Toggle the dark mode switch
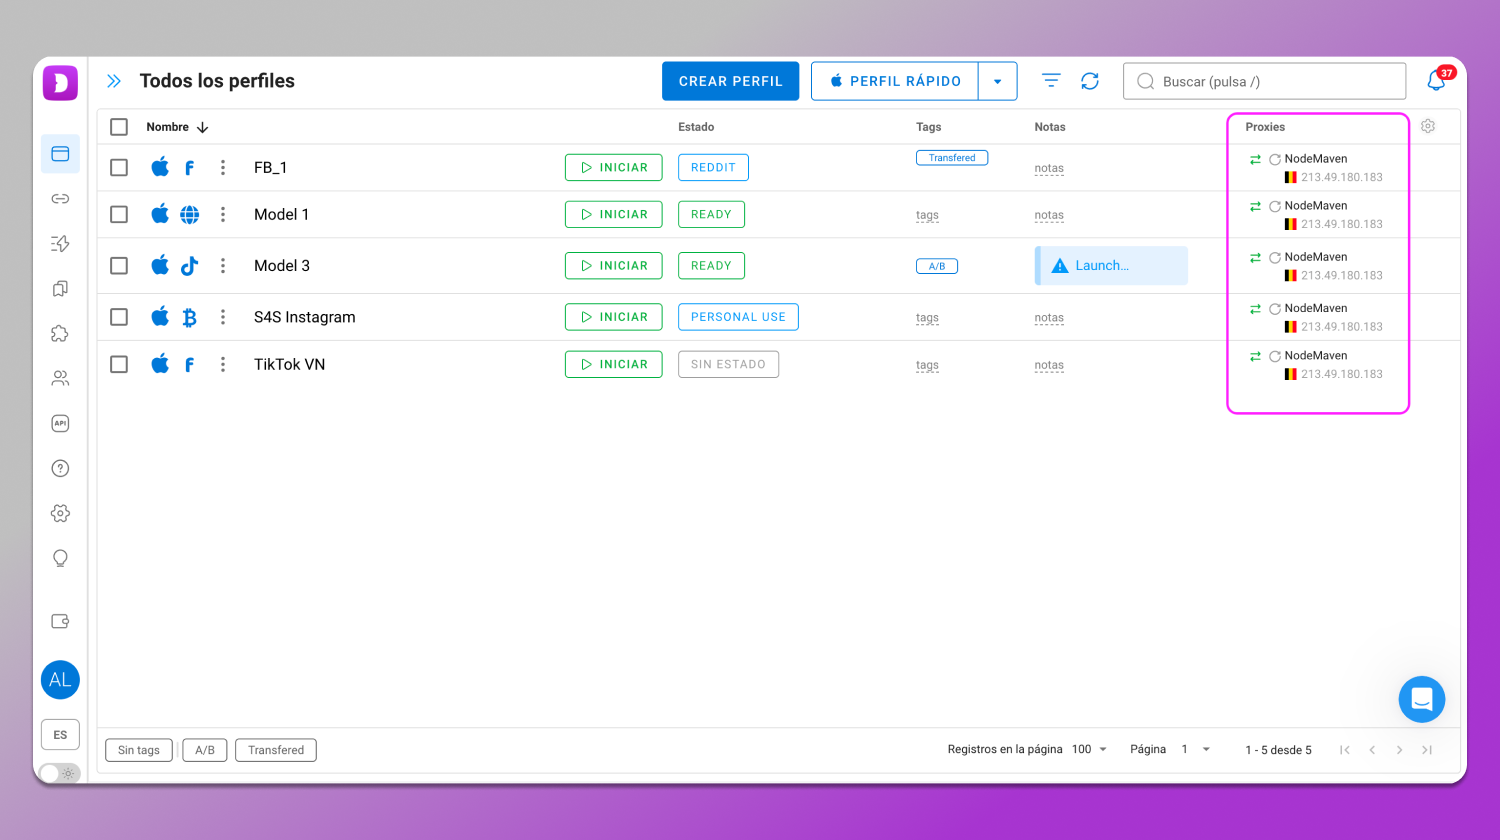The image size is (1500, 840). click(x=60, y=773)
